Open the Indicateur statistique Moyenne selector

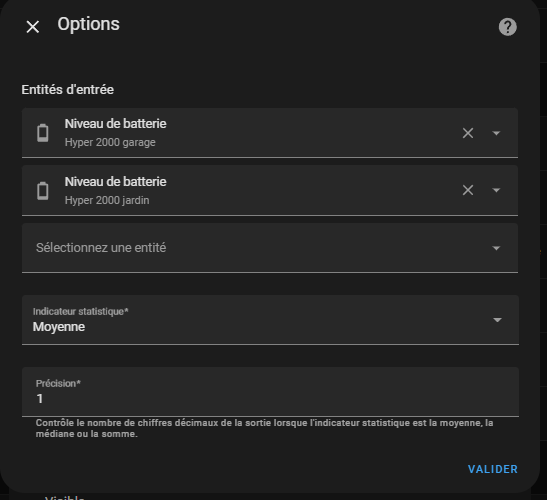coord(270,320)
